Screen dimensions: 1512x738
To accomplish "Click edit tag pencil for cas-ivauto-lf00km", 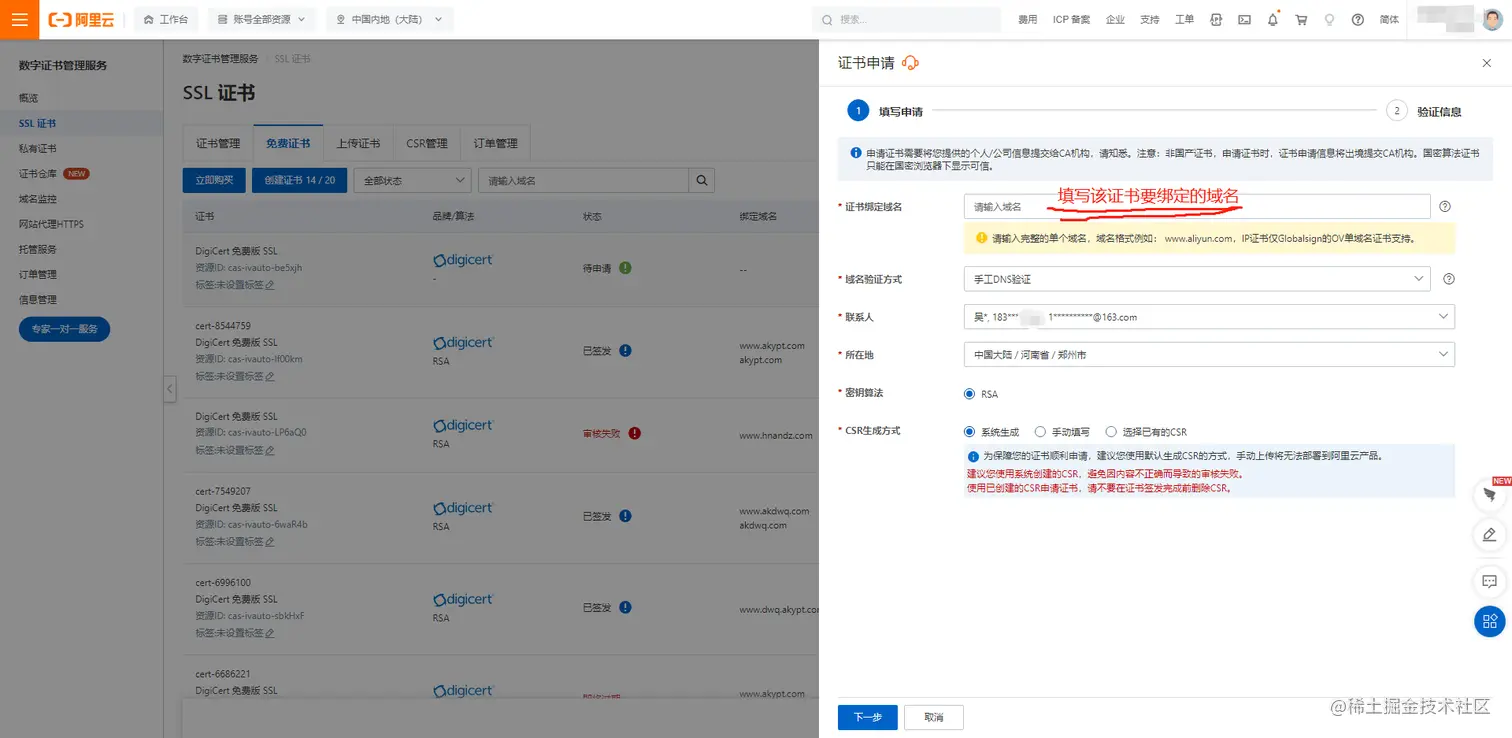I will point(270,377).
